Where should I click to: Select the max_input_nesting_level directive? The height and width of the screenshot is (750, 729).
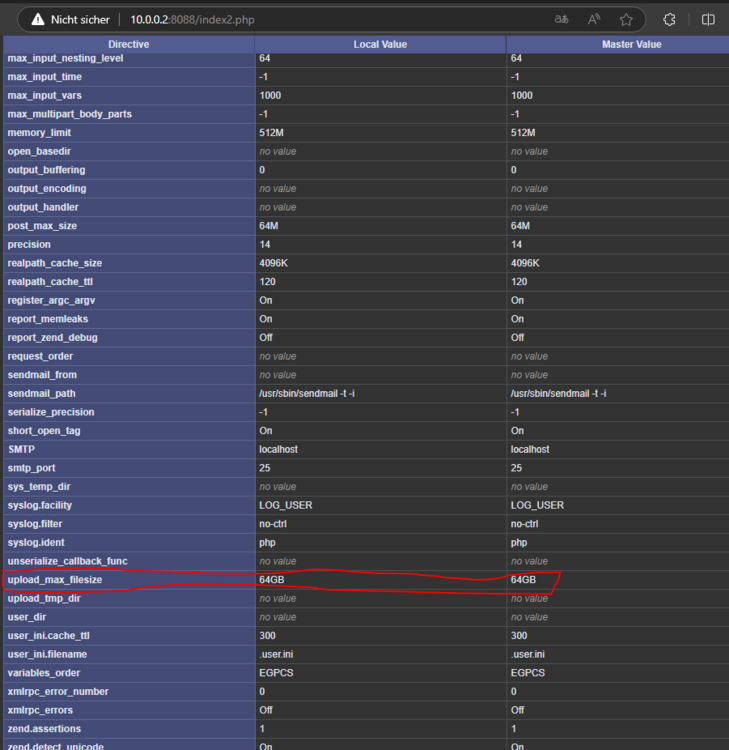[66, 58]
